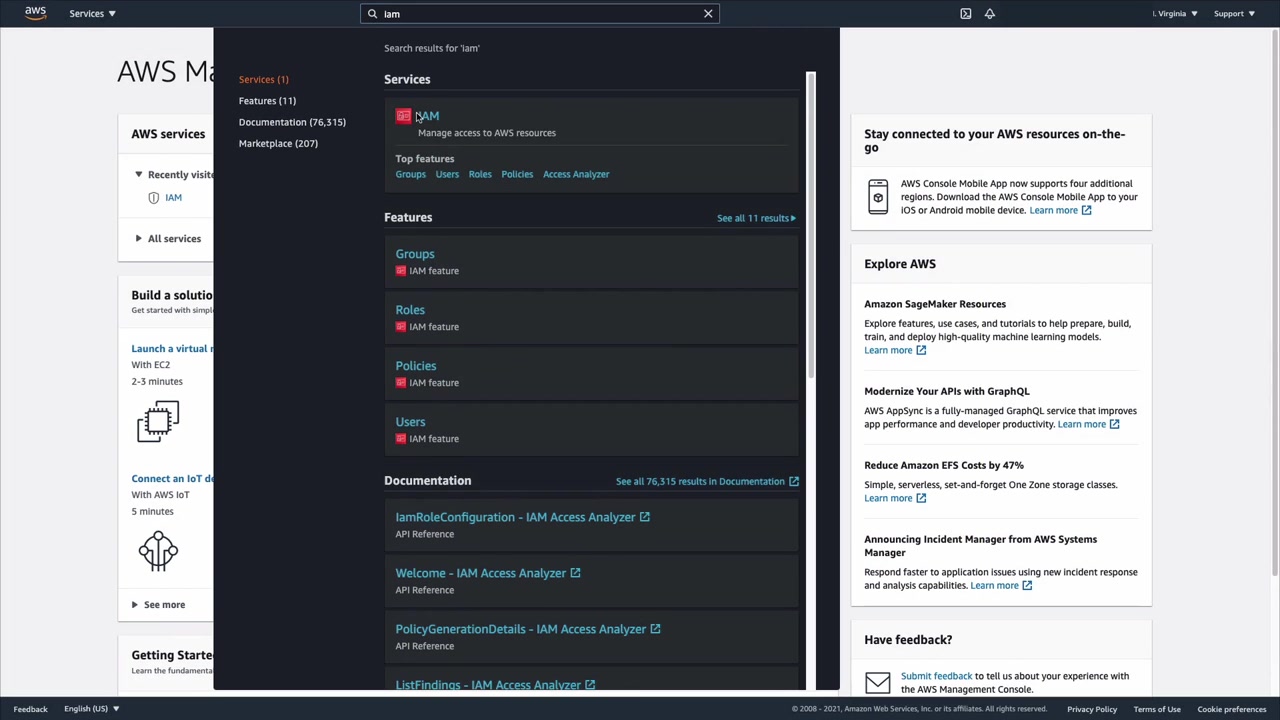This screenshot has height=720, width=1280.
Task: Click external link icon beside Welcome doc
Action: pos(575,573)
